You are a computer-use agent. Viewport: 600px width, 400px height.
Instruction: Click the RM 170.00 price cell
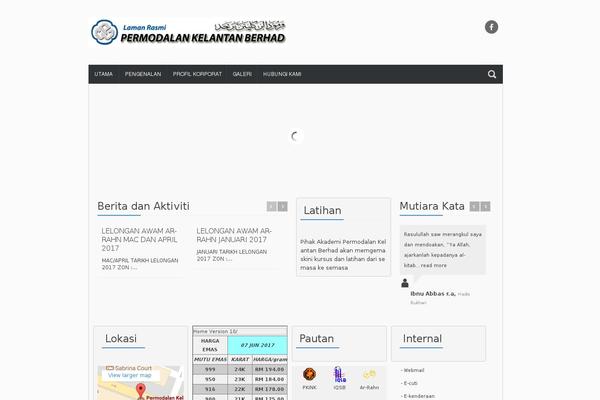tap(270, 389)
